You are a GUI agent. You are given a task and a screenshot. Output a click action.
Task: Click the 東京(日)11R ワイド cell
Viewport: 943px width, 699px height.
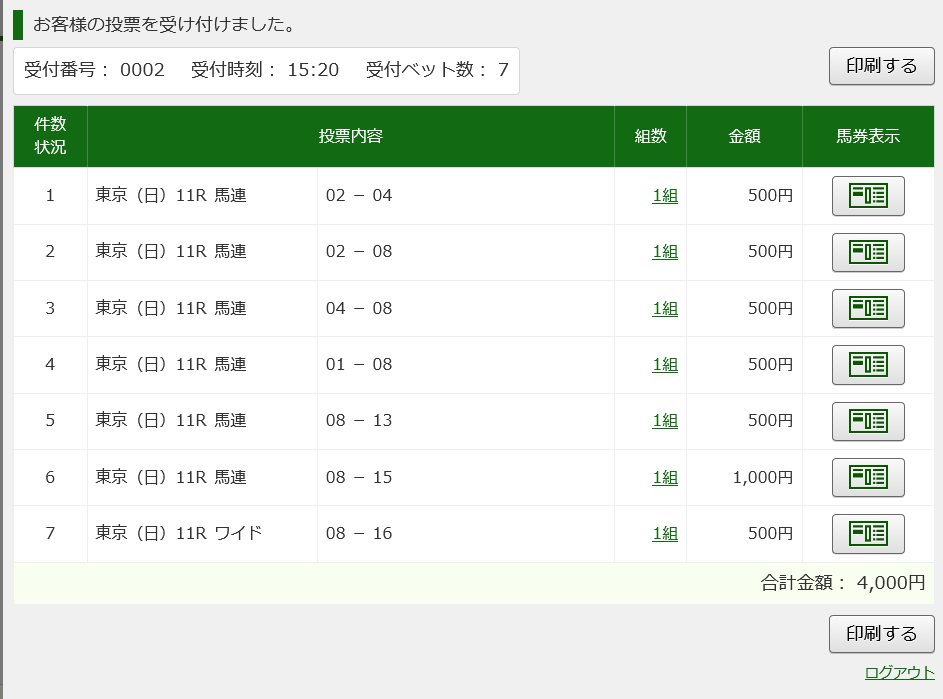point(202,534)
